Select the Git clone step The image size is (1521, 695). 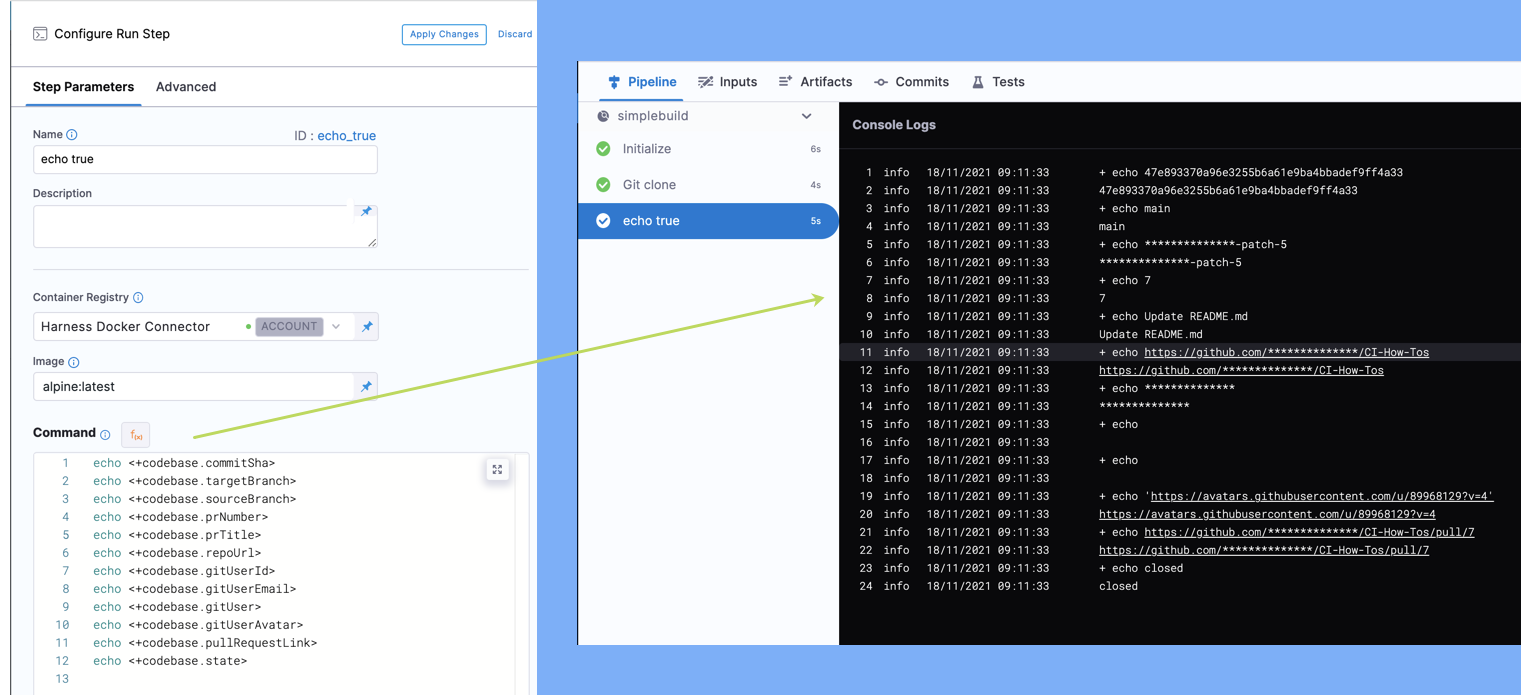[649, 185]
